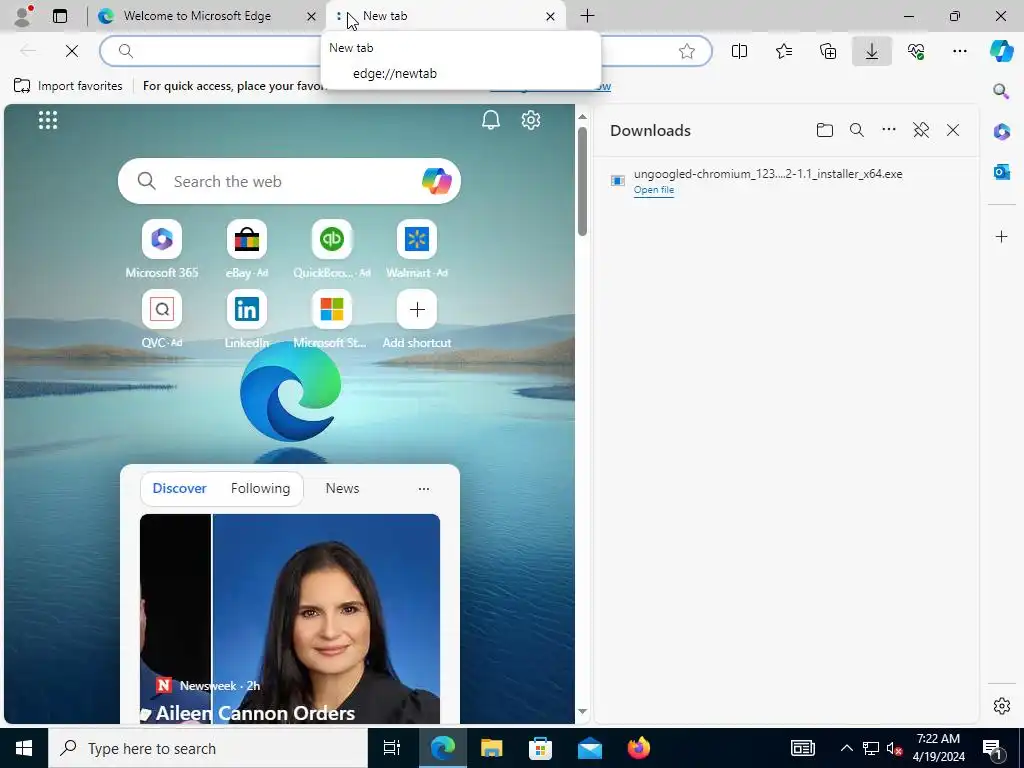
Task: Launch Copilot from the toolbar
Action: click(1001, 51)
